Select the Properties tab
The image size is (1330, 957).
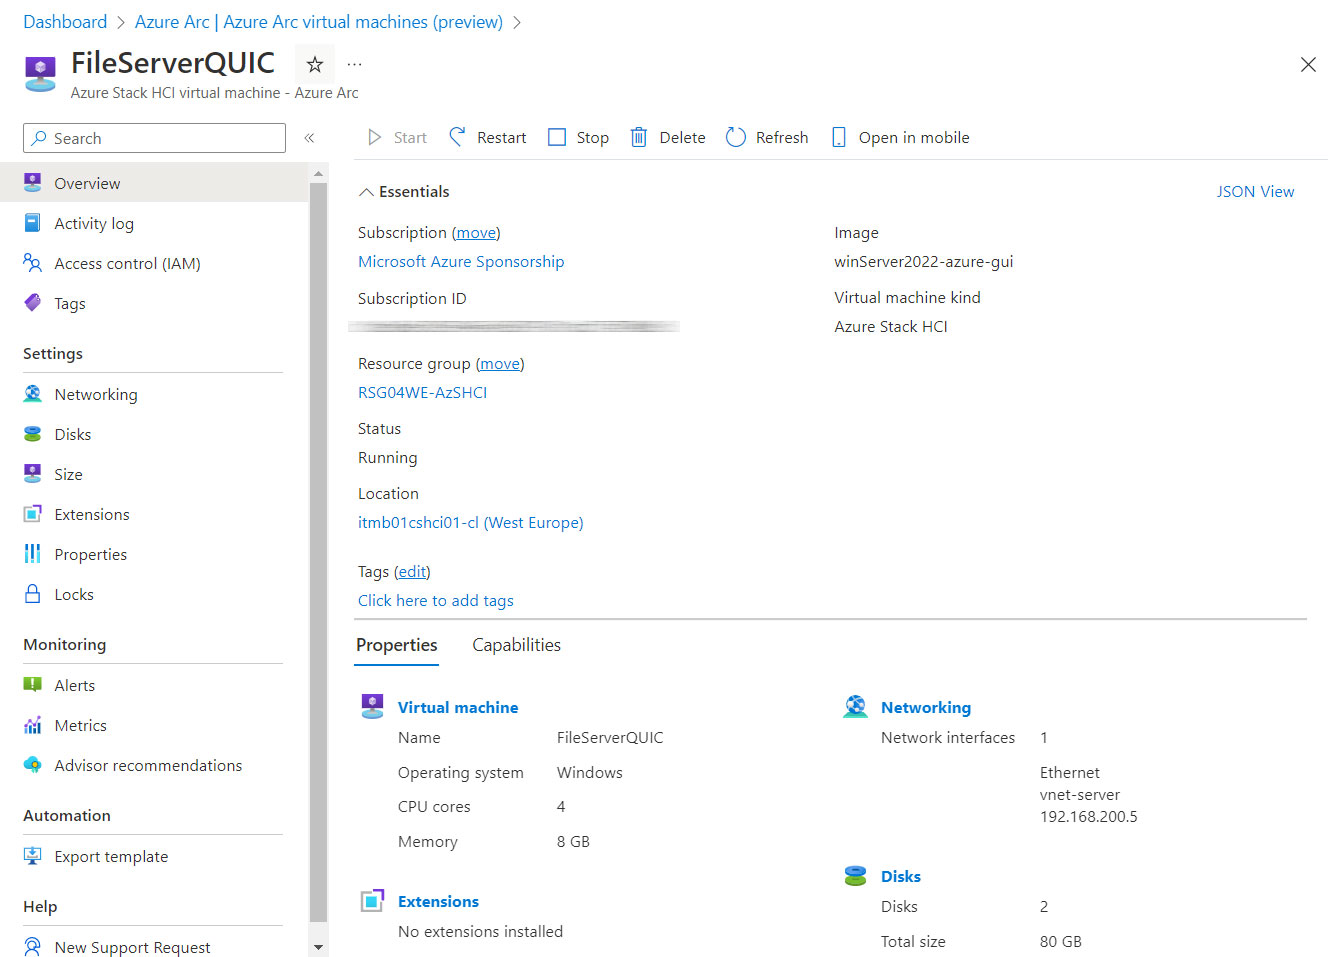396,644
